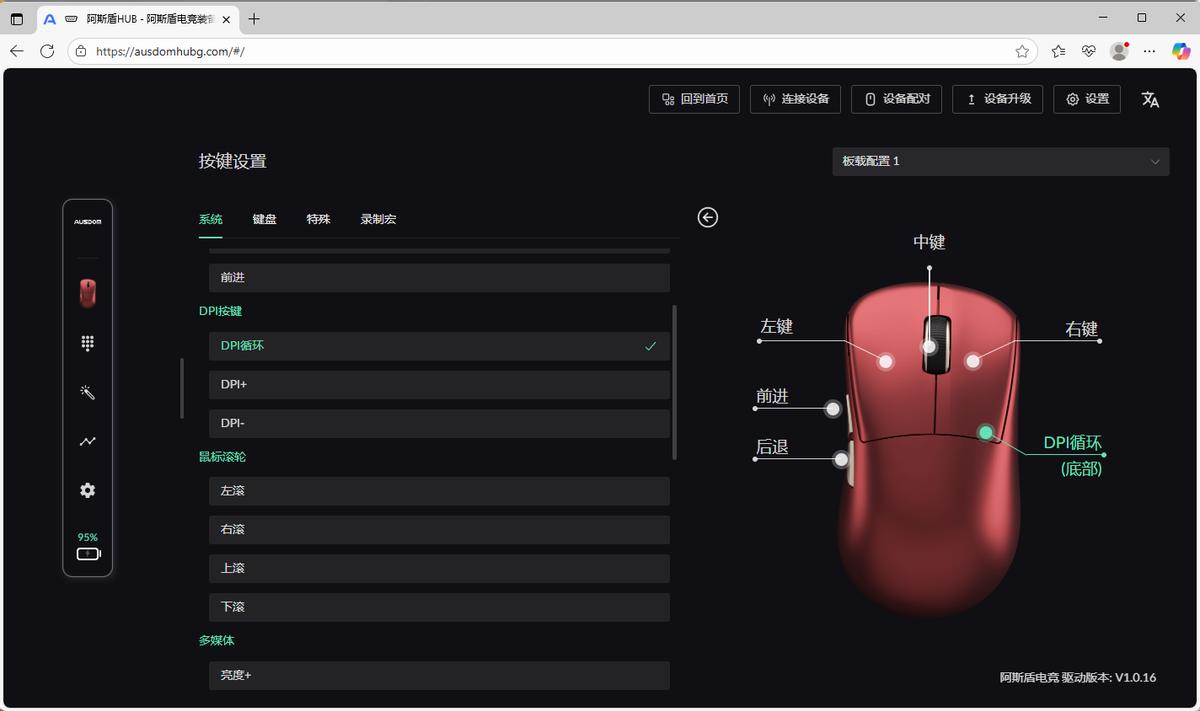Select the DPI+ binding option

pos(438,384)
